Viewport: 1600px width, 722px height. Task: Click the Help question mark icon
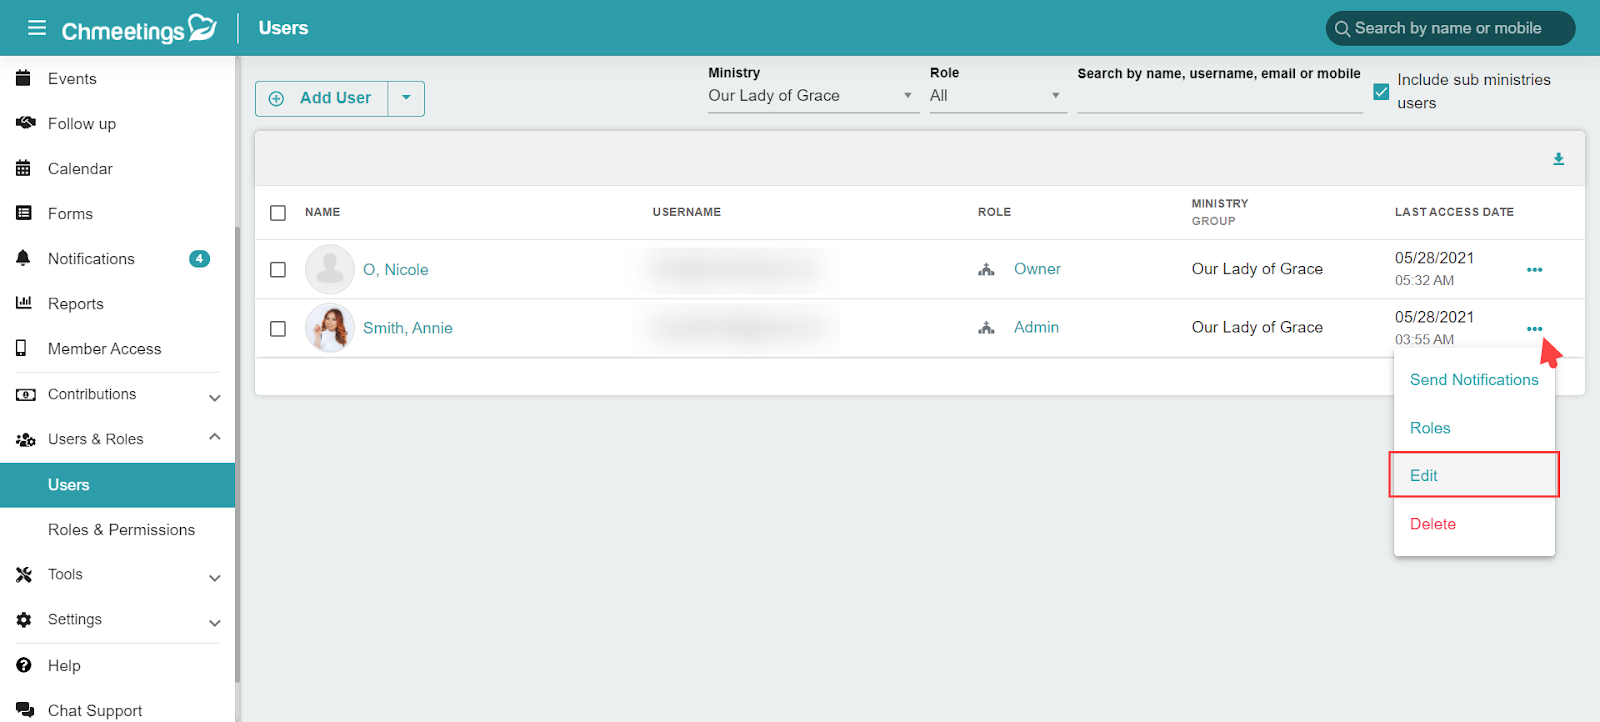click(24, 665)
